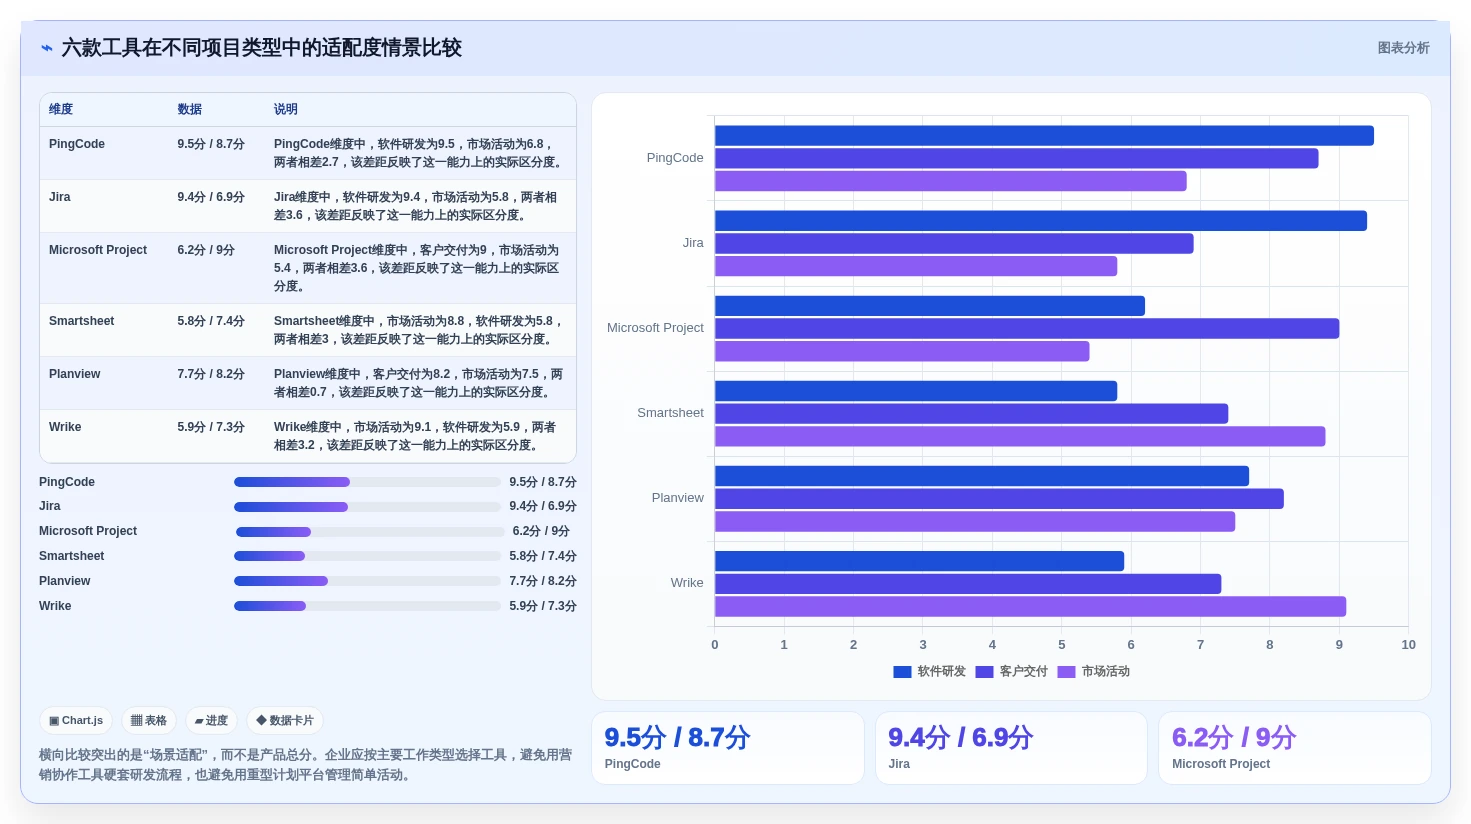
Task: Select the Wrike table row name
Action: 65,427
